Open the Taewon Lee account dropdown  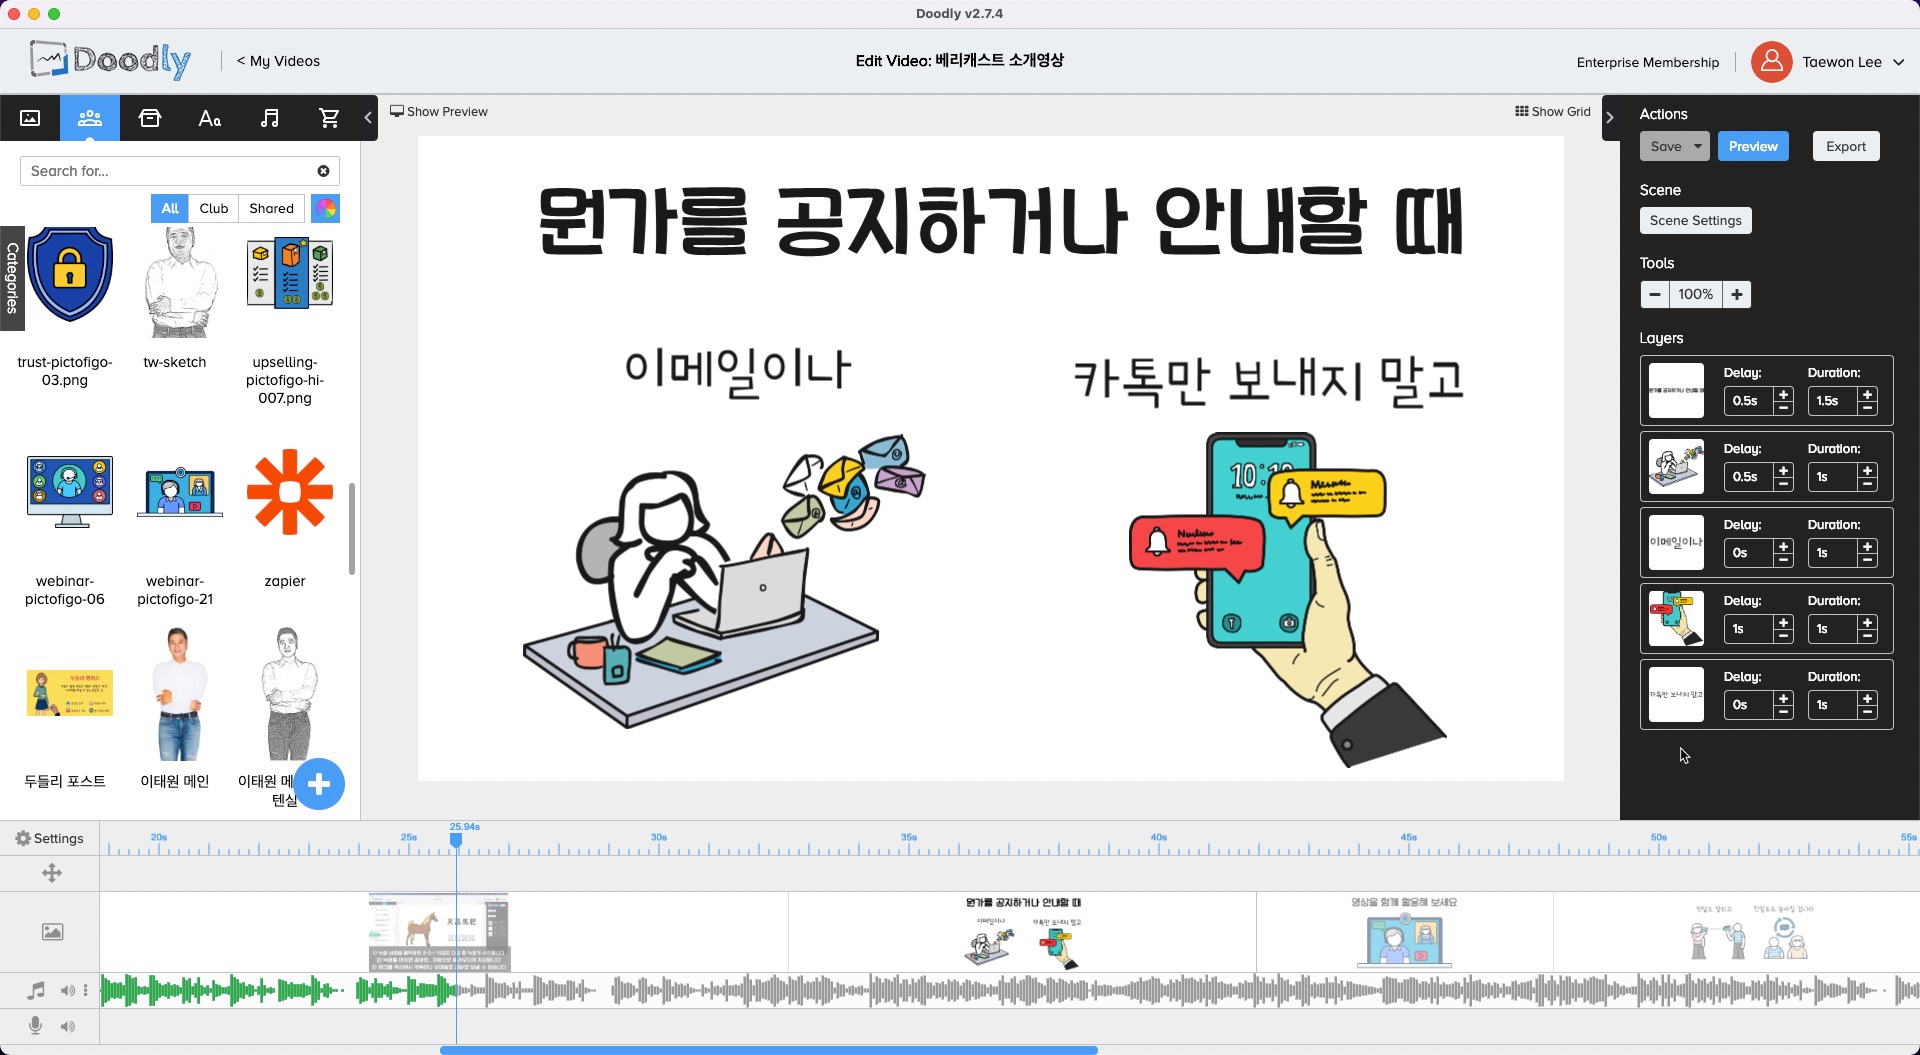pyautogui.click(x=1853, y=62)
